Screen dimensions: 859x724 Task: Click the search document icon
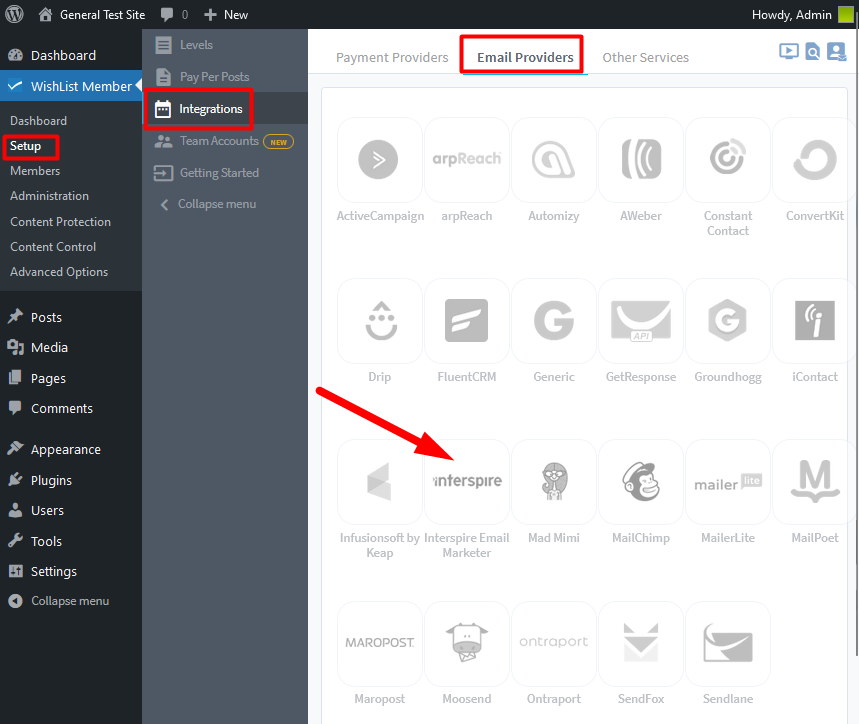click(812, 51)
